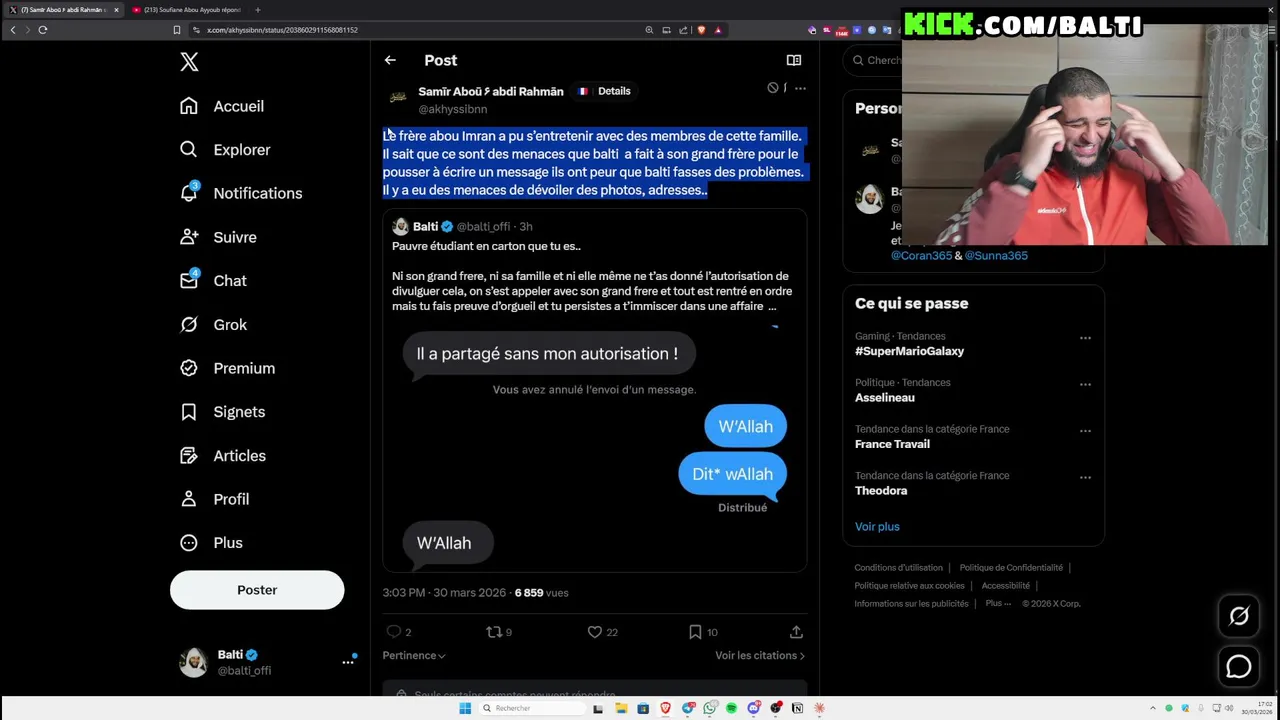Open options for Asselineau trend

point(1085,384)
